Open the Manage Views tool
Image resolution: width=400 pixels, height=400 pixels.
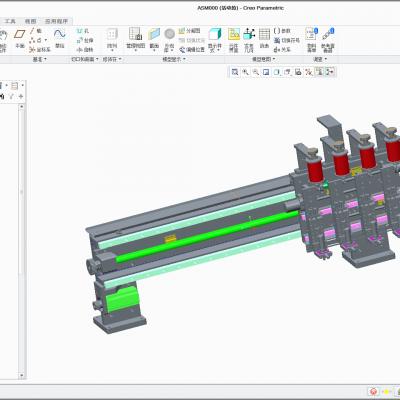pyautogui.click(x=135, y=39)
